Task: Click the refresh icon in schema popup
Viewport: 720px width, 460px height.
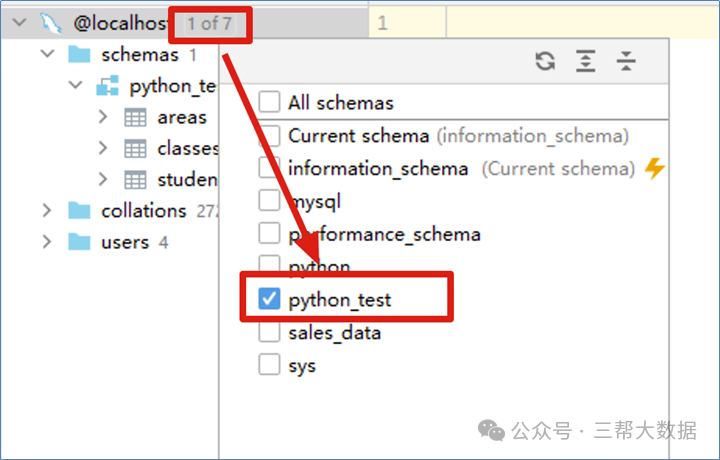Action: [x=545, y=62]
